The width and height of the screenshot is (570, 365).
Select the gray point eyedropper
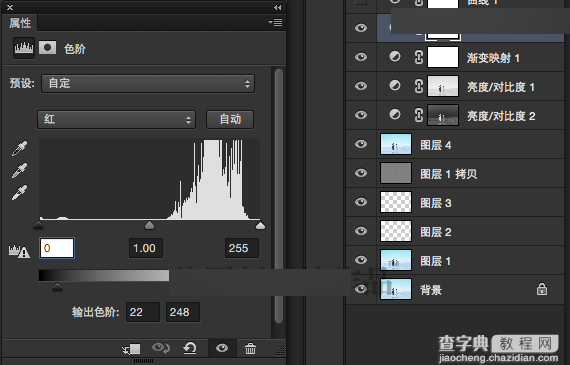19,170
